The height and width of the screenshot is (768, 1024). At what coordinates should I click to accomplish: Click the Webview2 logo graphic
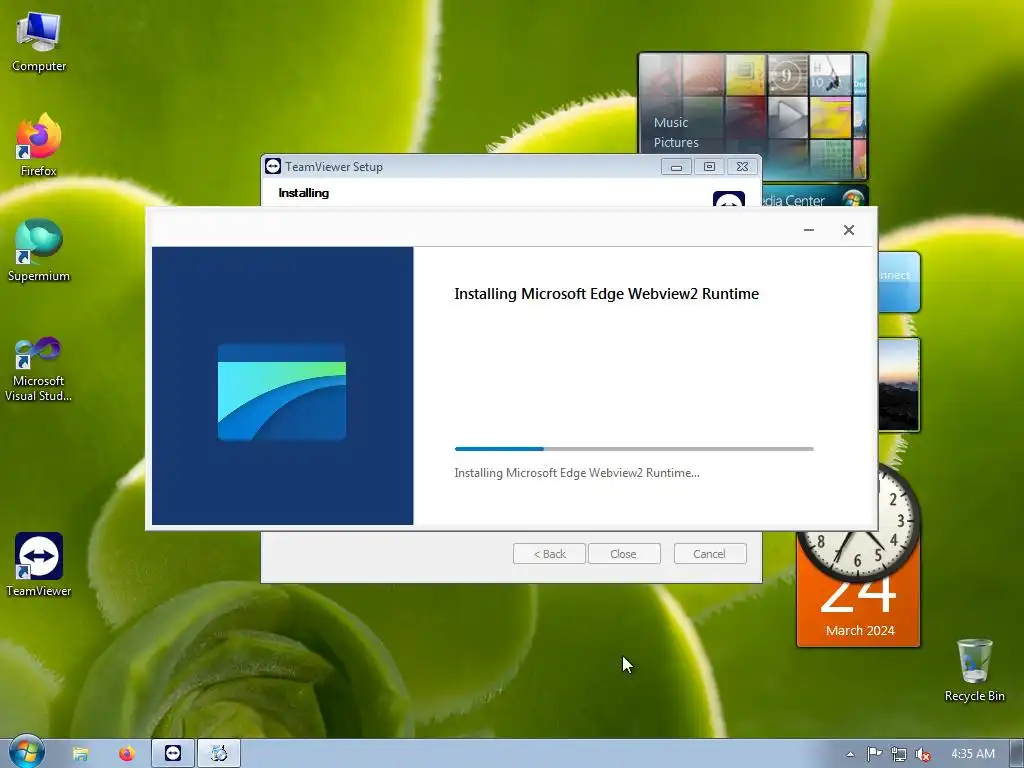(x=281, y=392)
